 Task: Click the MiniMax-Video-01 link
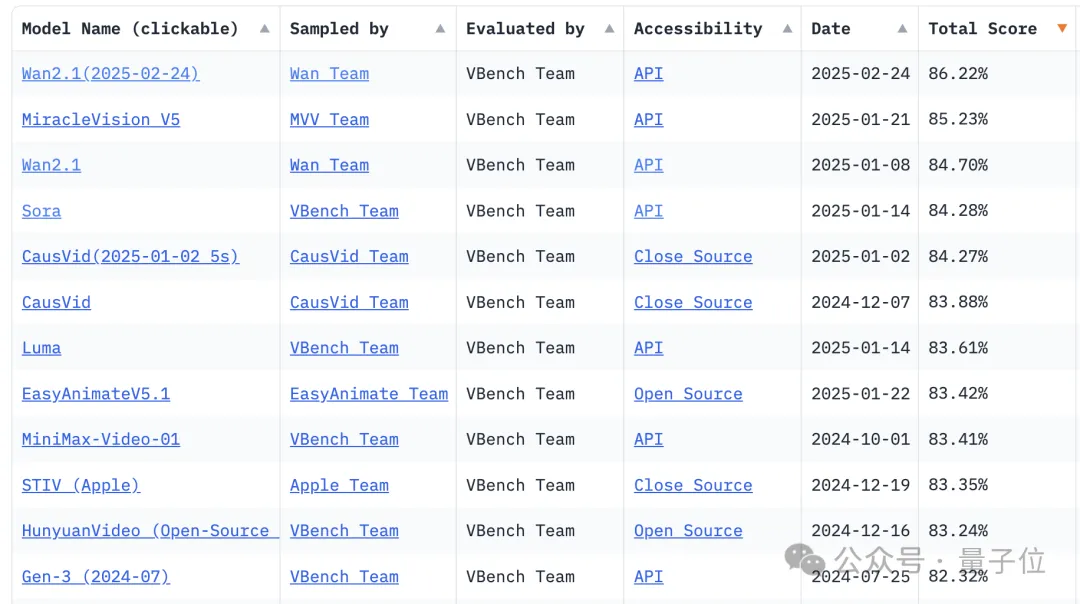[x=101, y=439]
